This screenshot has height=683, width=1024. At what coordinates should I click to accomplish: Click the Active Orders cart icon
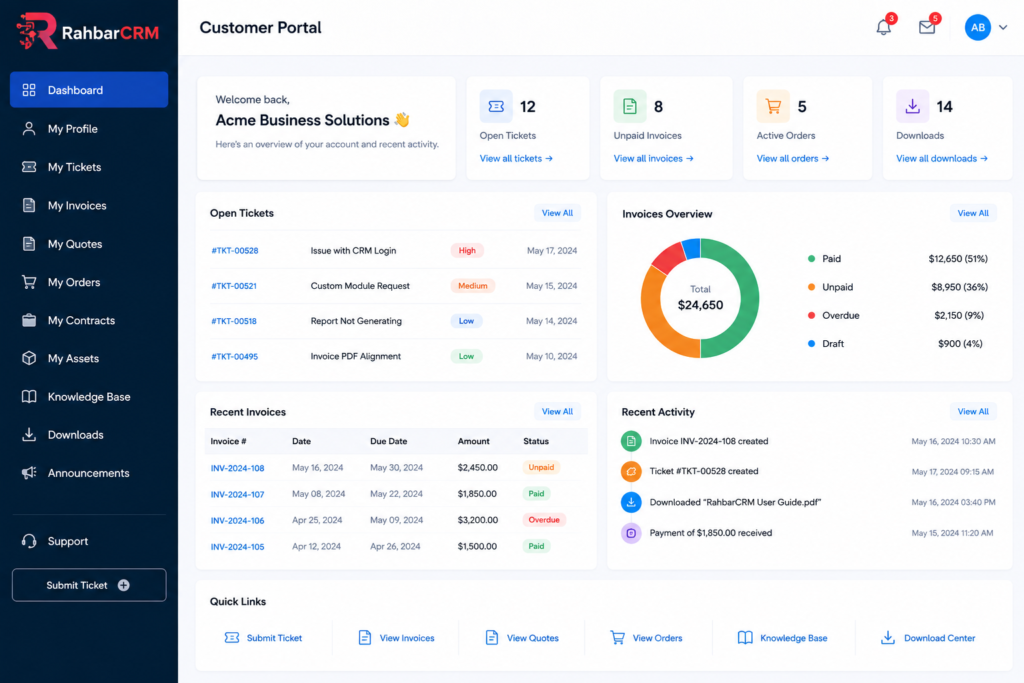click(x=773, y=106)
